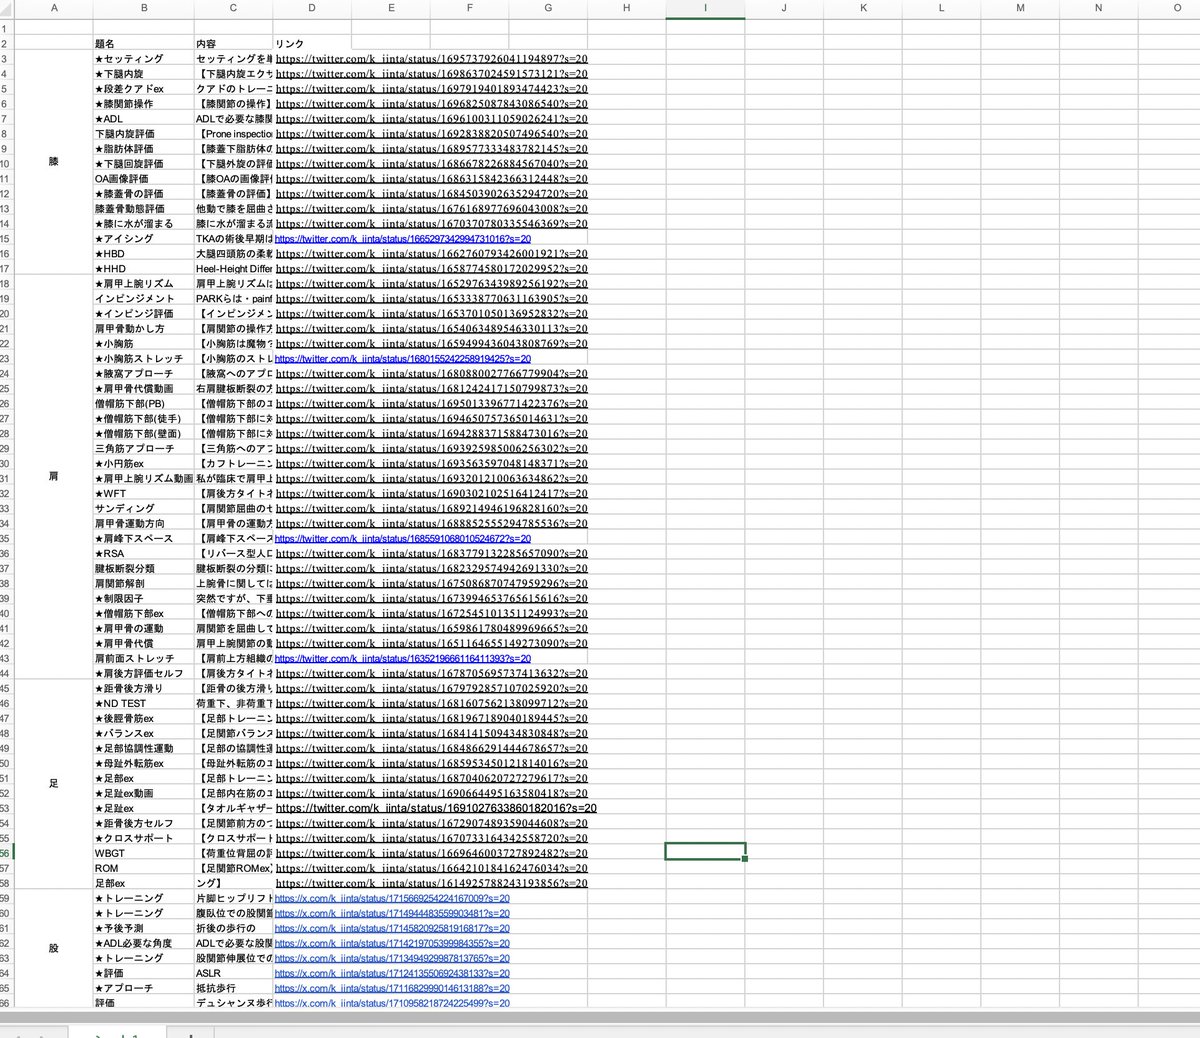
Task: Select row 2 header number
Action: click(x=5, y=44)
